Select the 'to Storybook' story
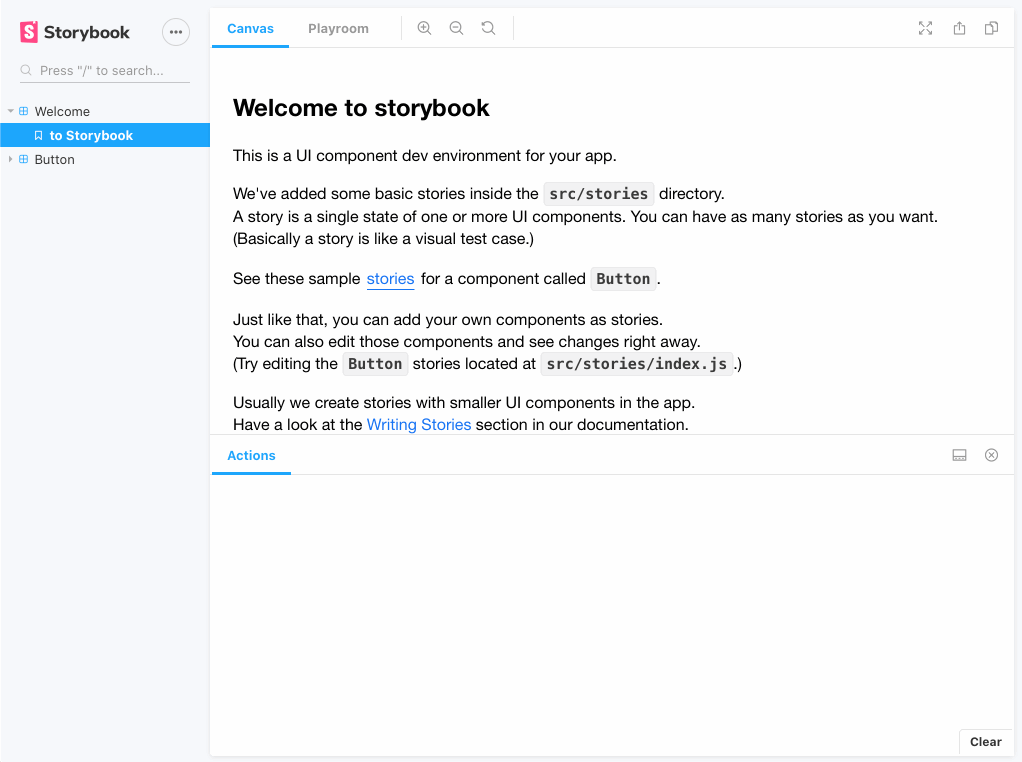The image size is (1022, 762). click(x=105, y=135)
